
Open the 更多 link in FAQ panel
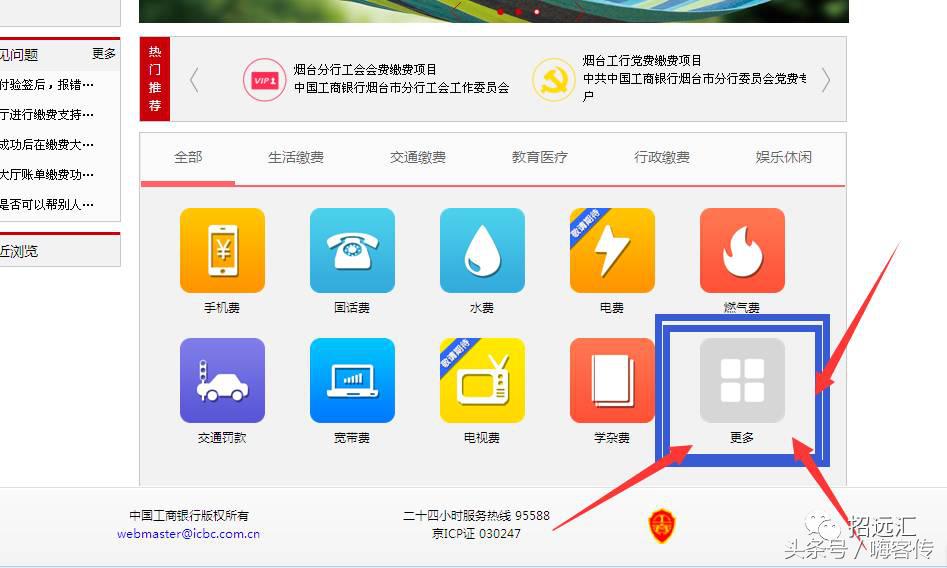pyautogui.click(x=103, y=54)
